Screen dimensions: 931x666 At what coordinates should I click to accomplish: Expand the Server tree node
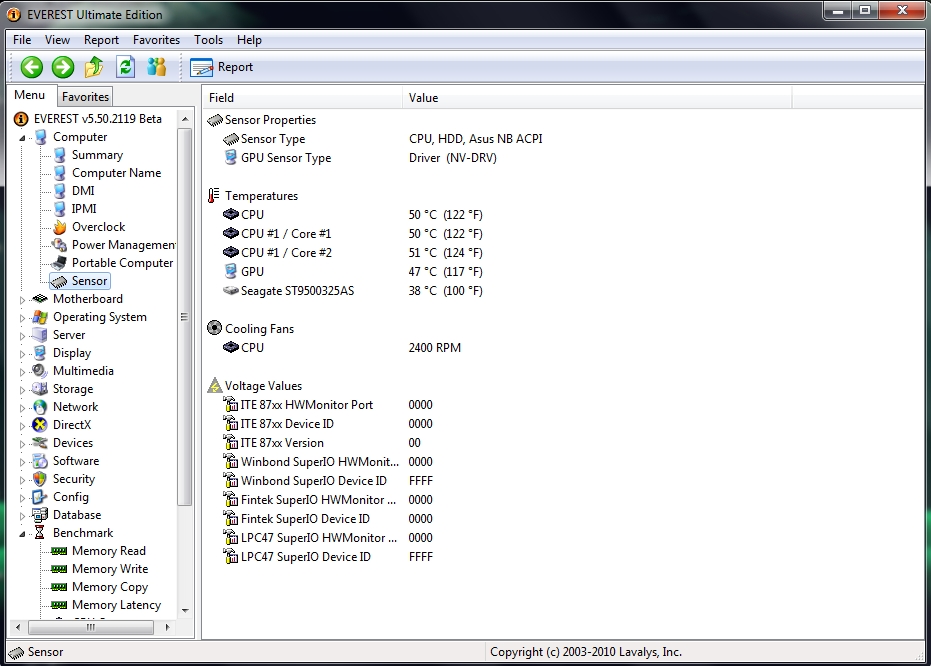[x=23, y=336]
